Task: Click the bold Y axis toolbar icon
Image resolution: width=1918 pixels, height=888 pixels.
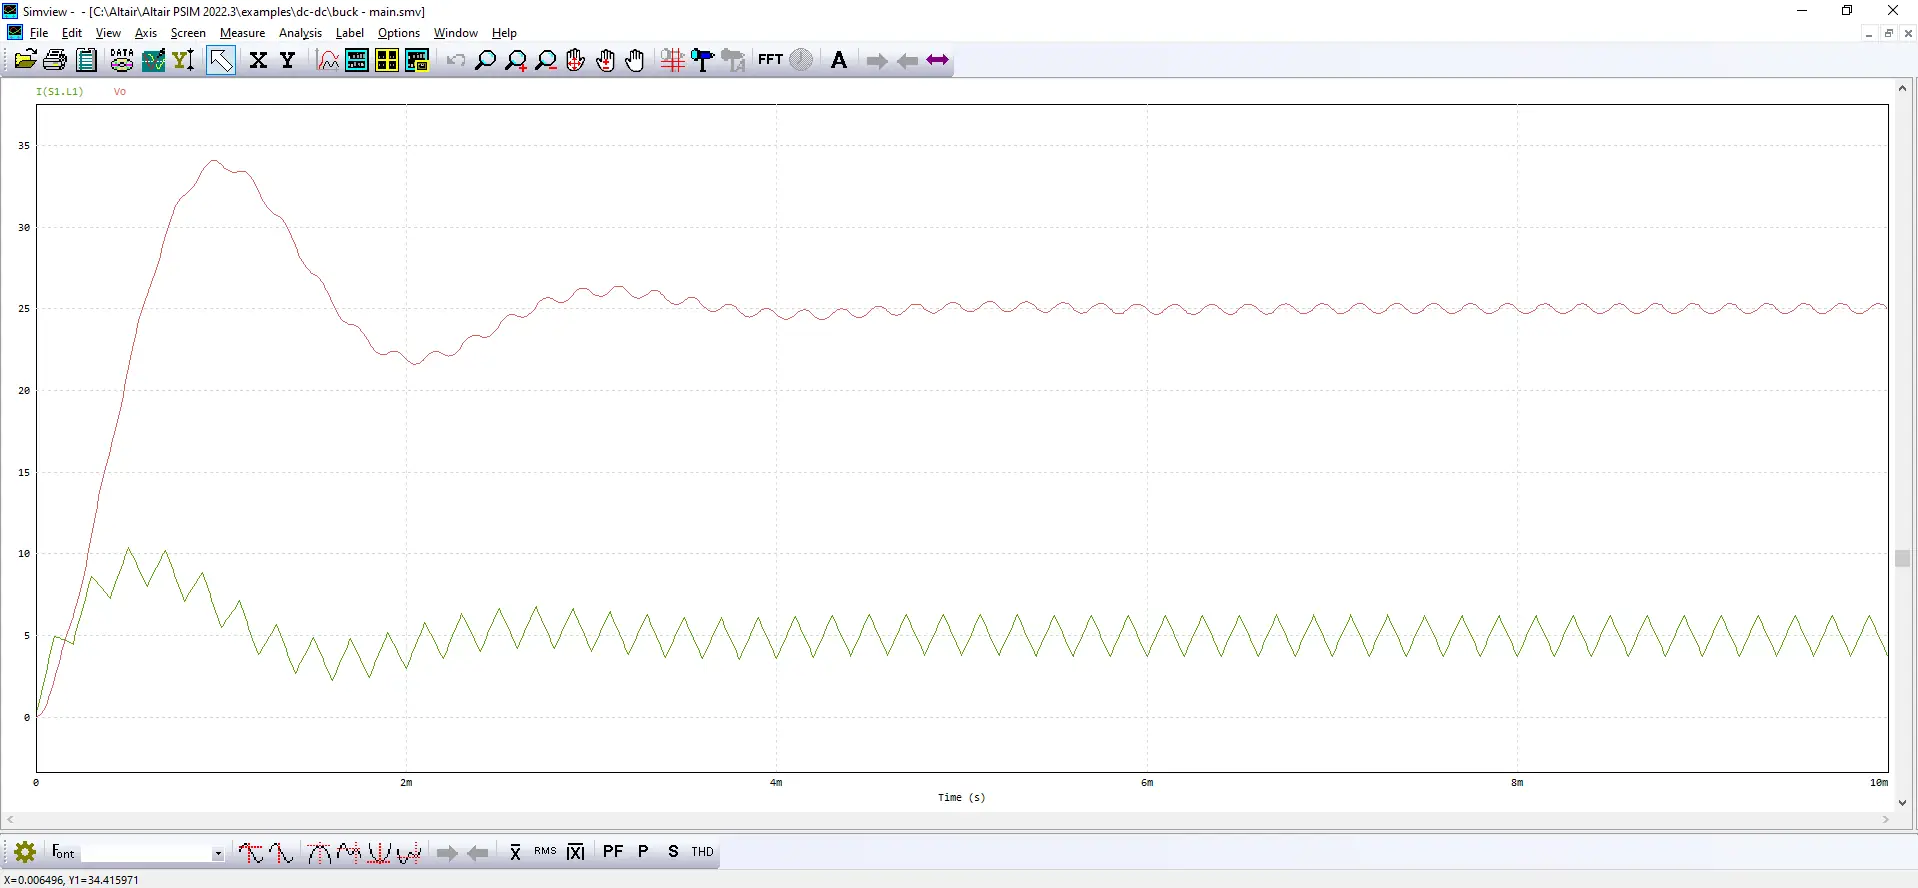Action: coord(288,61)
